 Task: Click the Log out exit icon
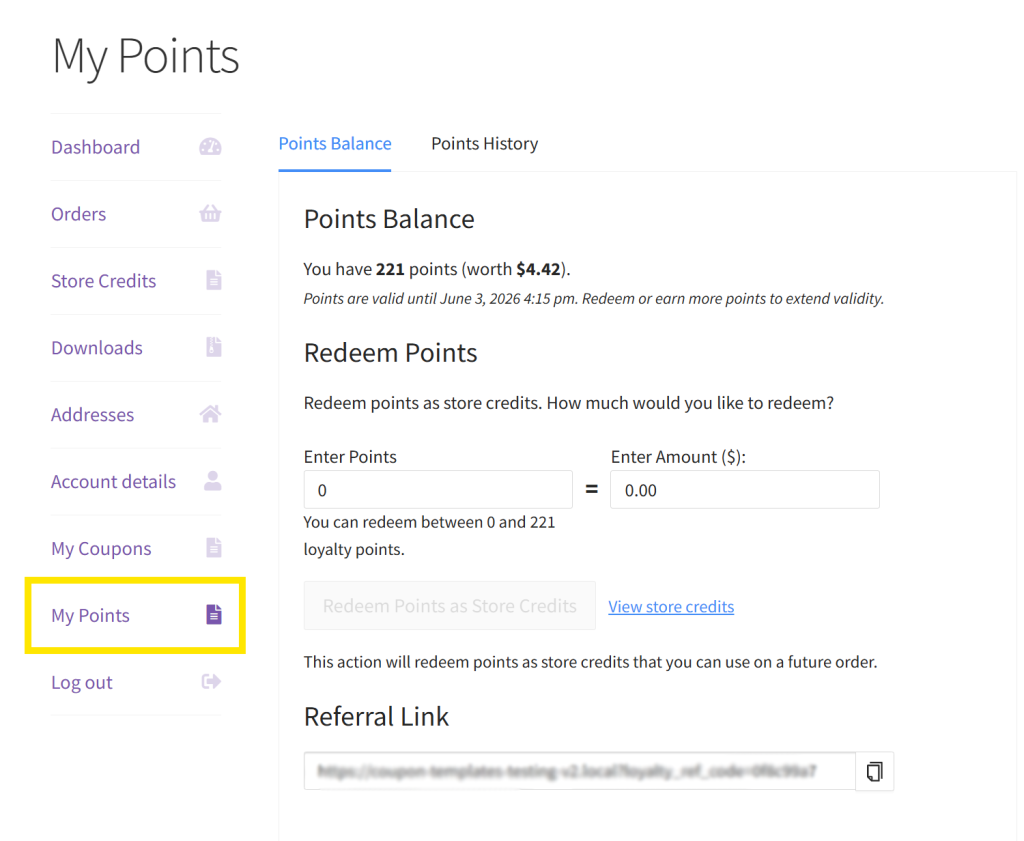(x=211, y=681)
